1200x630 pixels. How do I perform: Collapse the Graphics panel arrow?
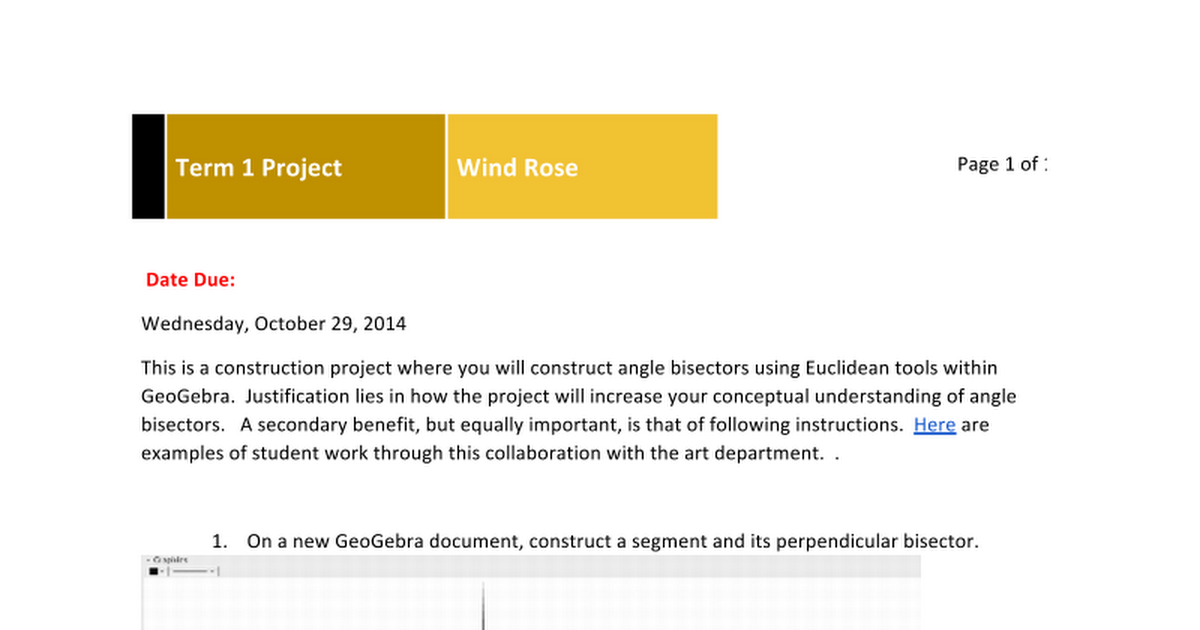click(x=148, y=560)
